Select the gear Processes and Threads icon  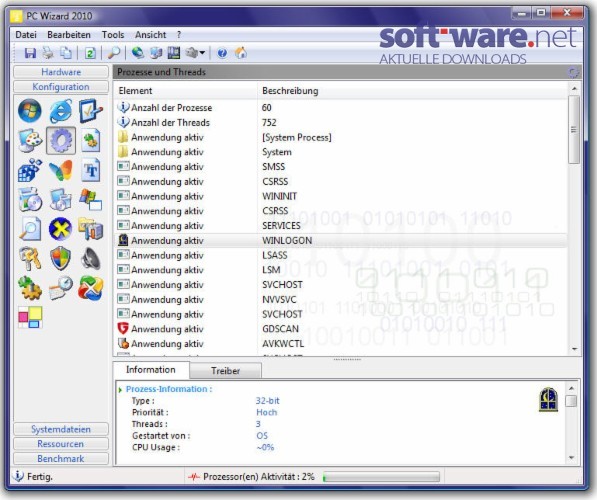tap(61, 141)
